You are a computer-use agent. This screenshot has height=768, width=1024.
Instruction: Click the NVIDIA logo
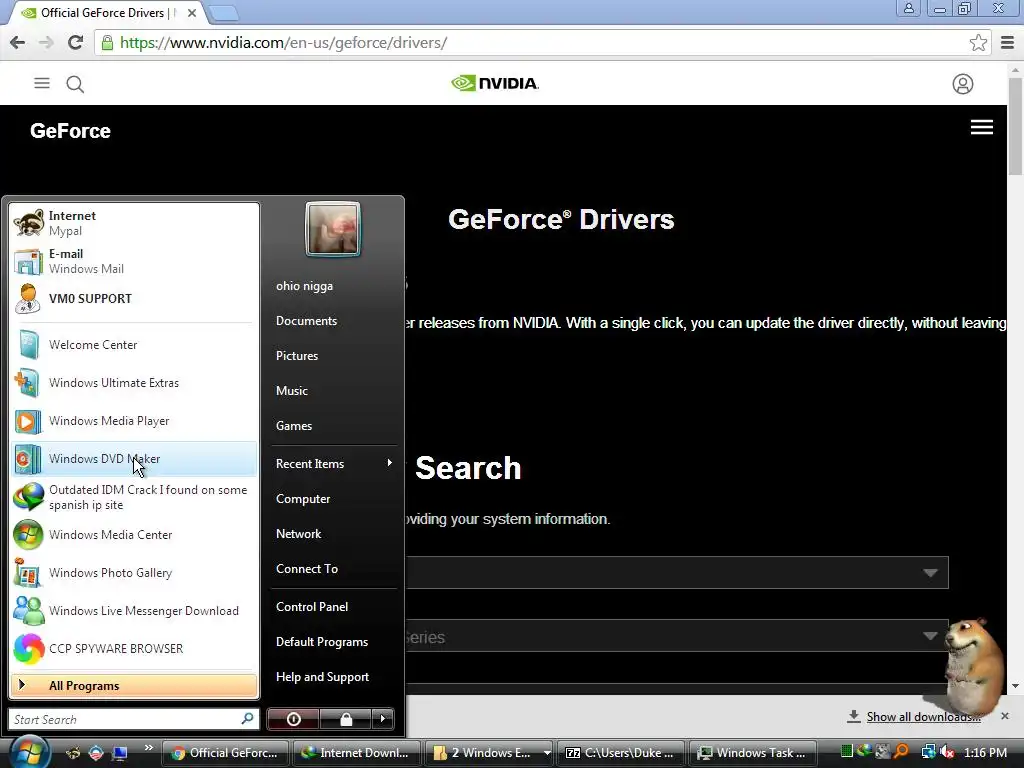click(x=495, y=83)
